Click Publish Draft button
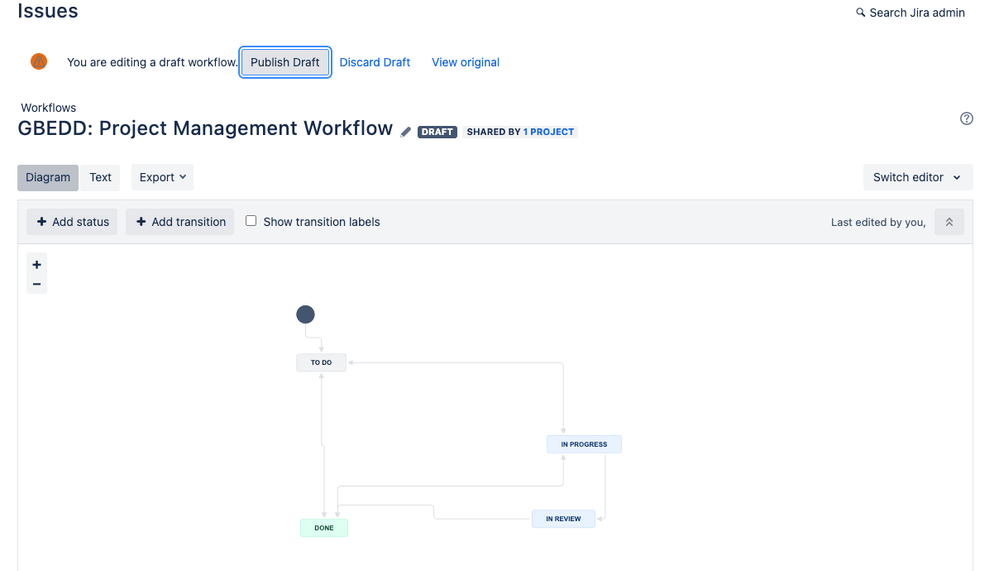Screen dimensions: 999x571 tap(285, 62)
